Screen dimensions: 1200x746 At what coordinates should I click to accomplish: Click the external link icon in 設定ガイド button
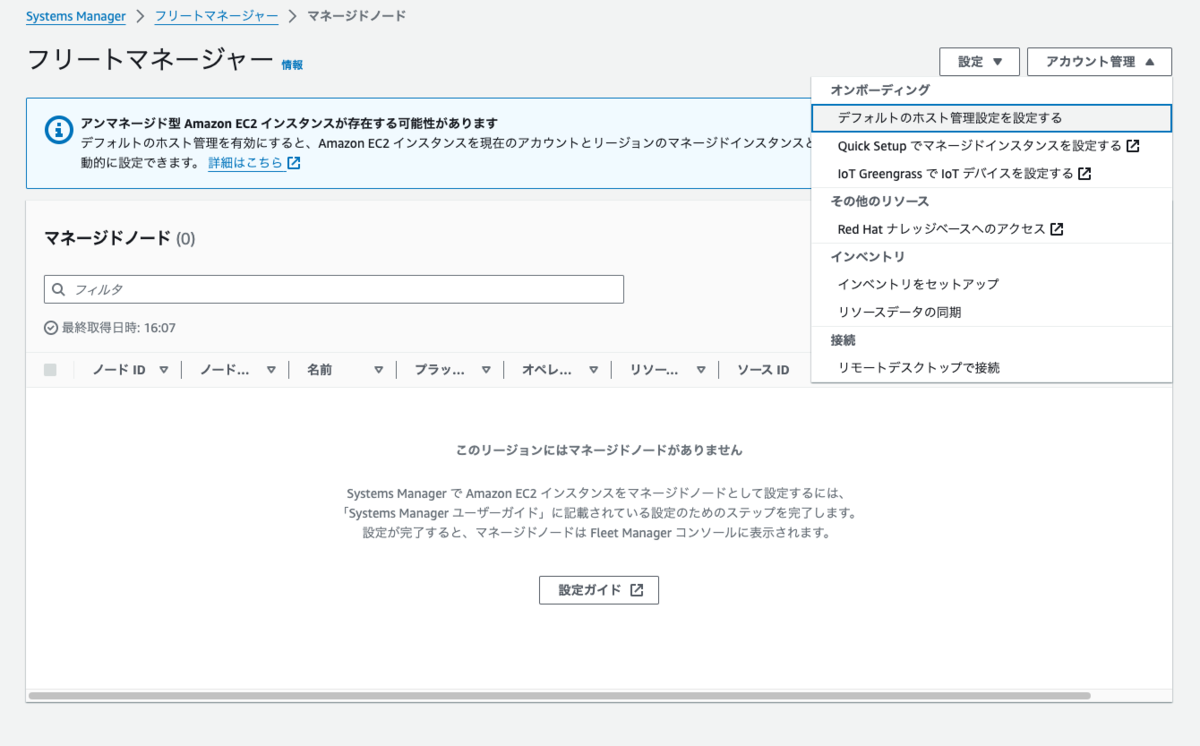637,590
